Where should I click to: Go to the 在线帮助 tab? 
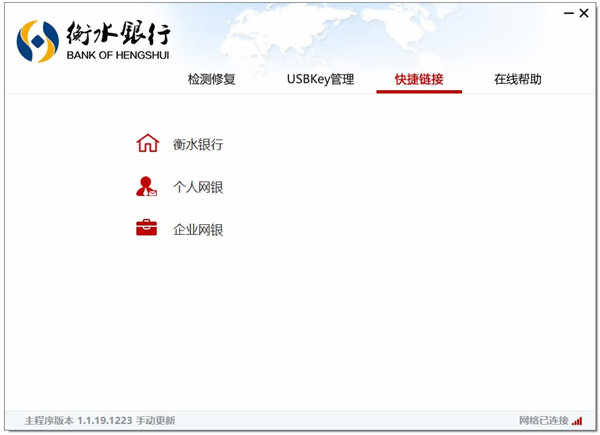(518, 79)
